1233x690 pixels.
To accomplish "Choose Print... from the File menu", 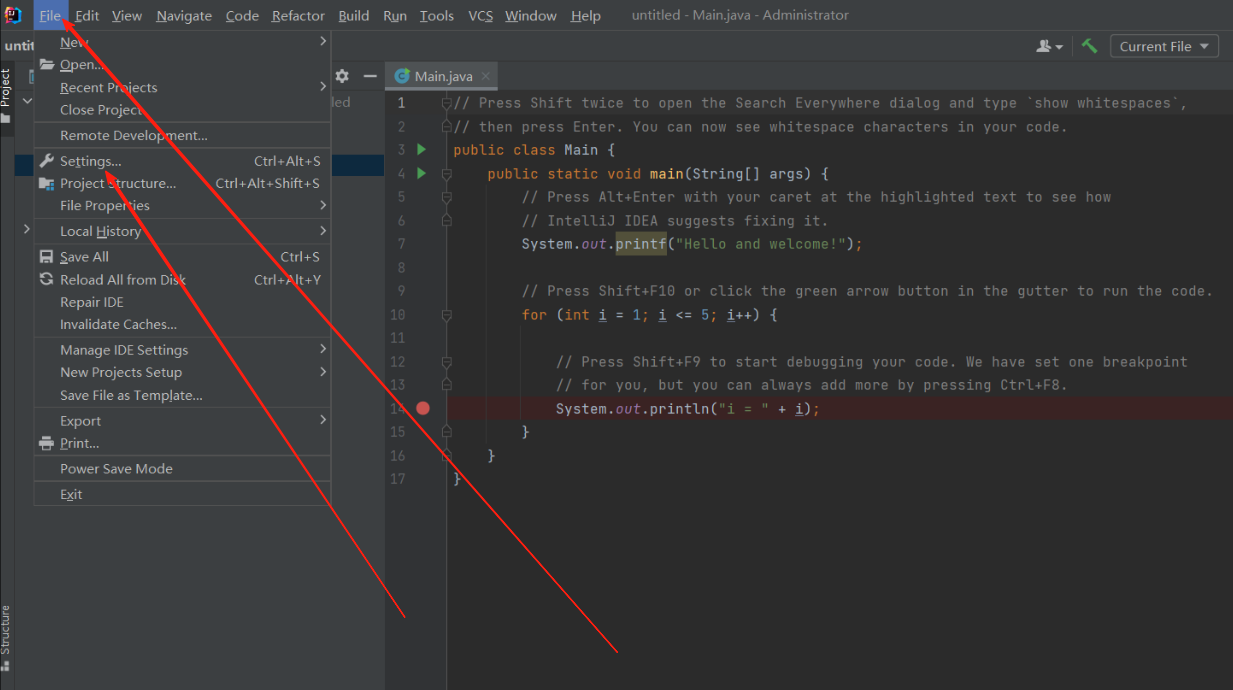I will tap(182, 443).
